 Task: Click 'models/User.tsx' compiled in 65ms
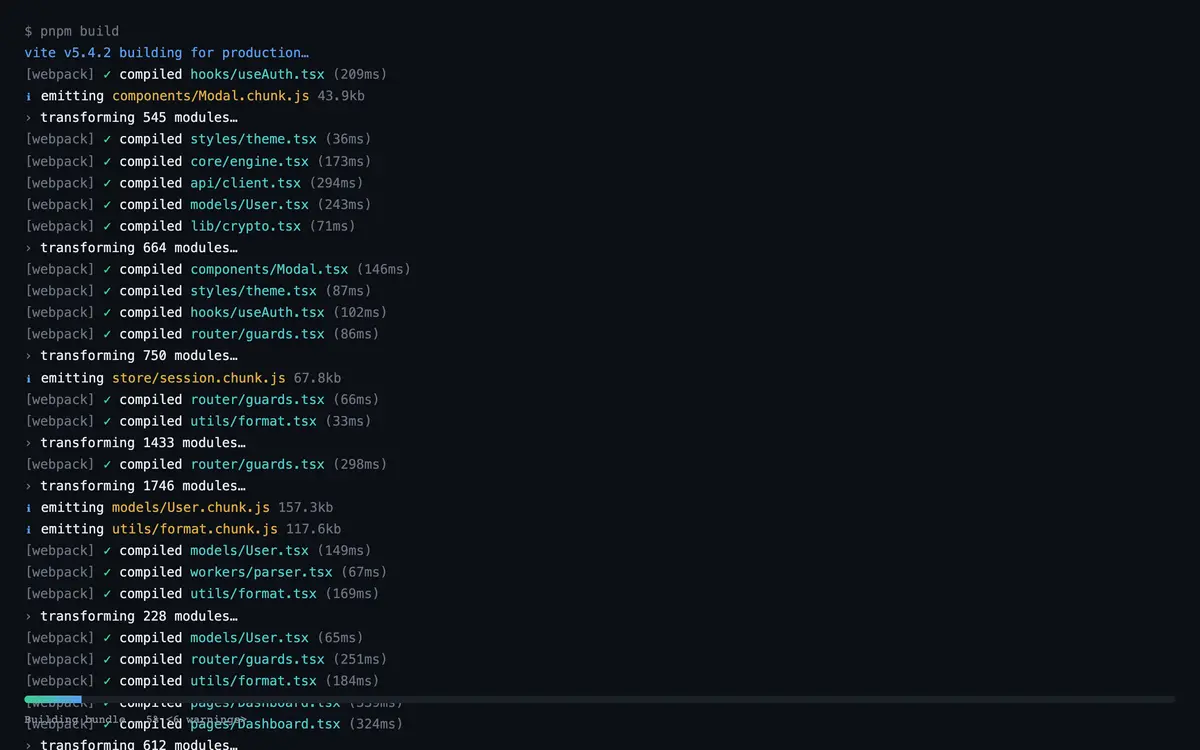(x=249, y=638)
